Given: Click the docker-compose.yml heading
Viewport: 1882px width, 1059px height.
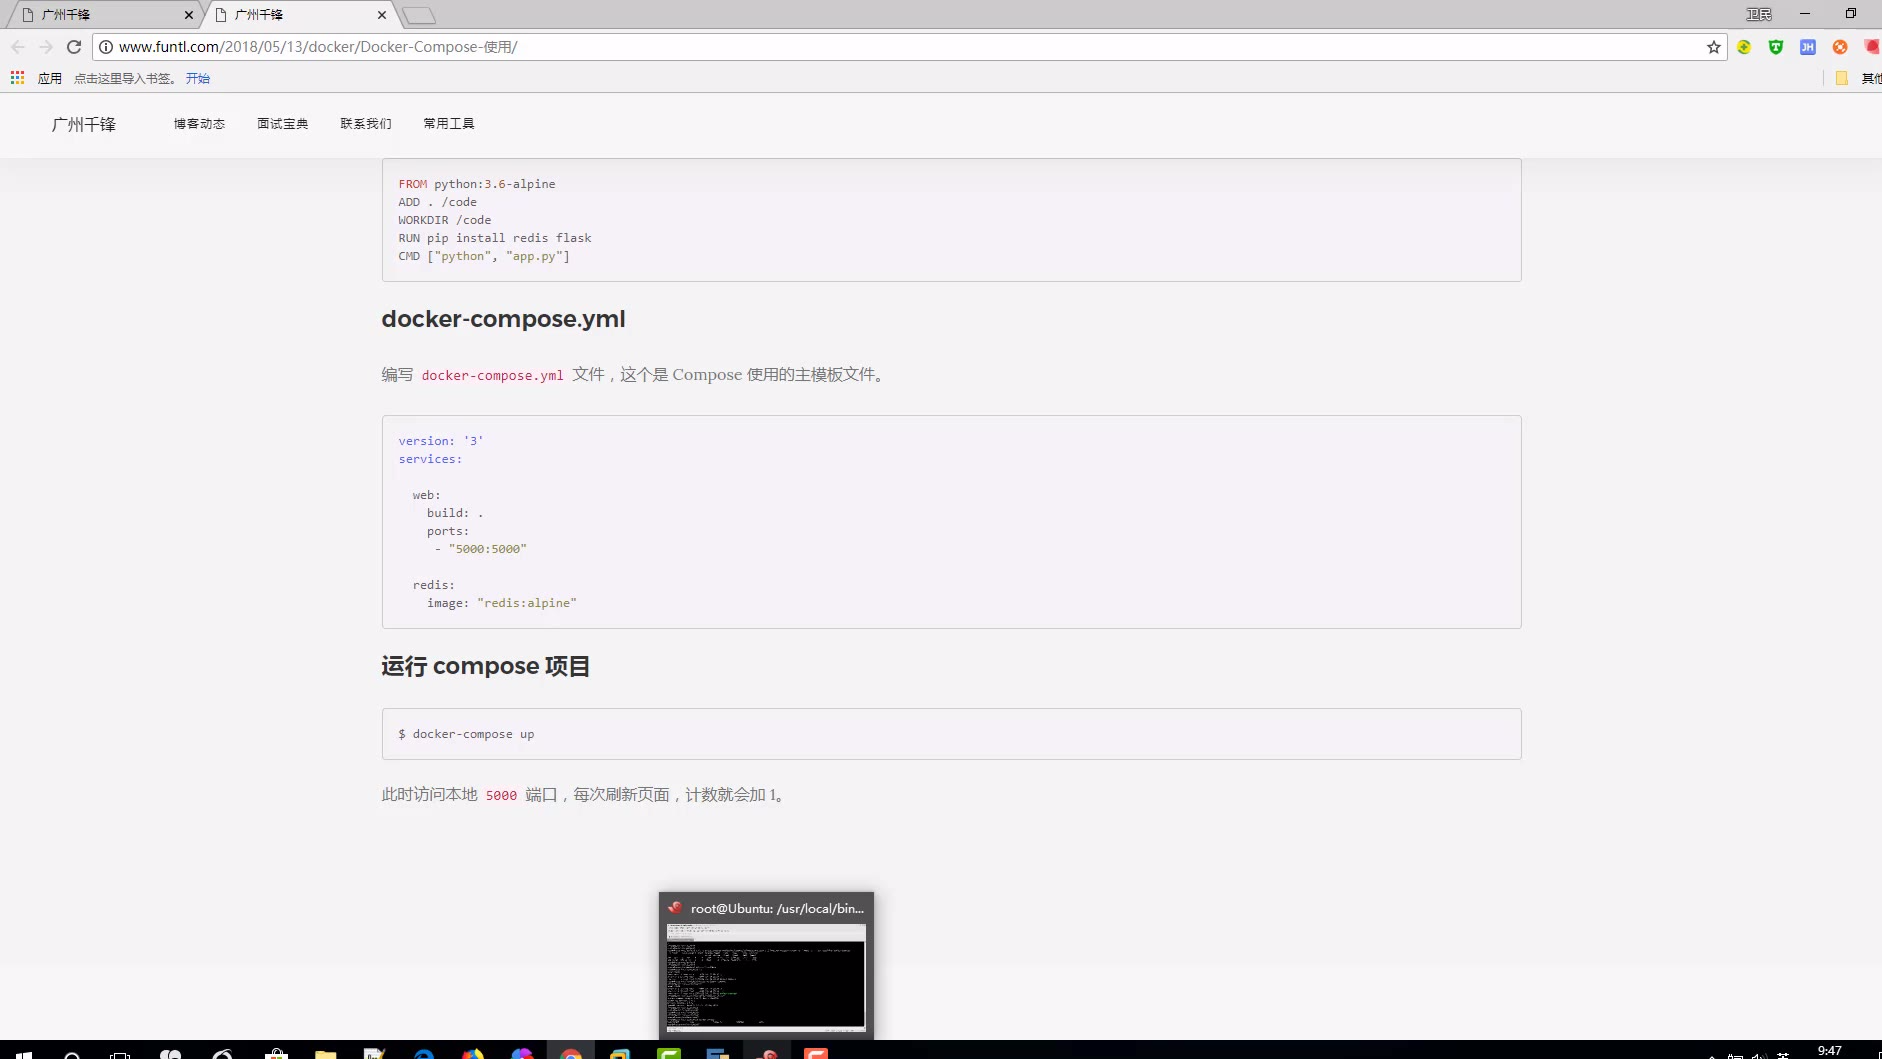Looking at the screenshot, I should (x=503, y=319).
